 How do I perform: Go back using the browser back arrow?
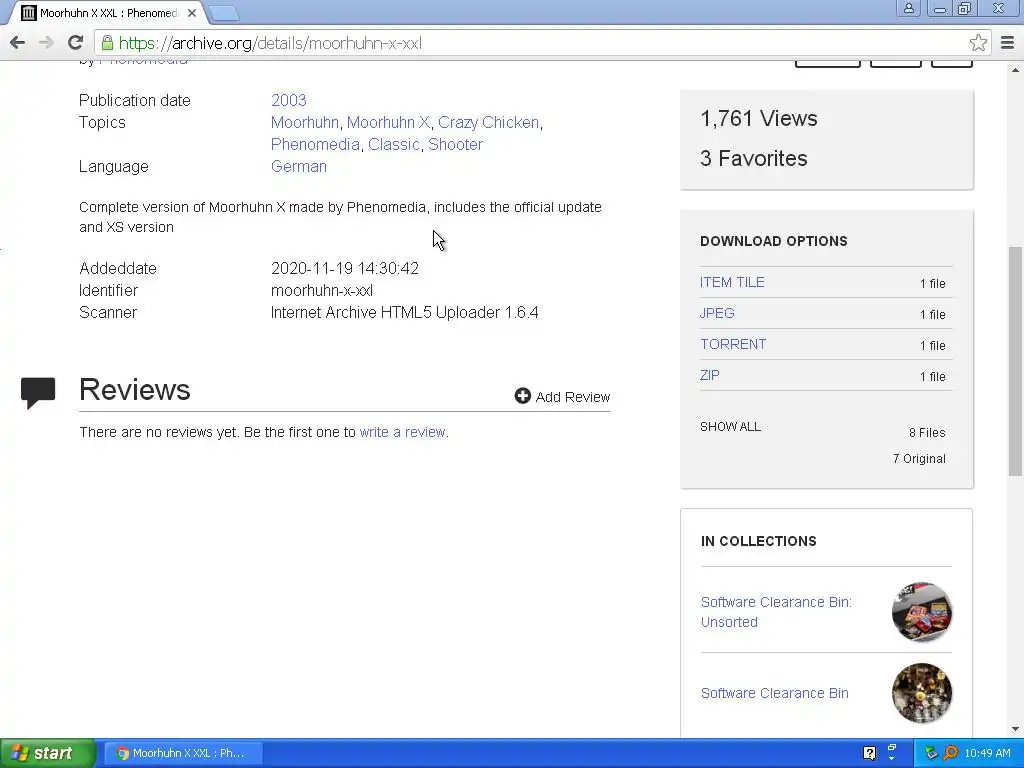(18, 43)
